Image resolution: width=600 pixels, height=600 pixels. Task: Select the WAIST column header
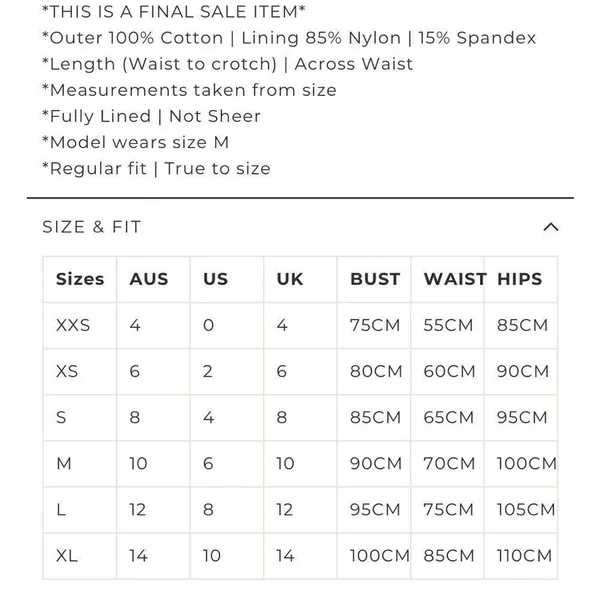(455, 279)
